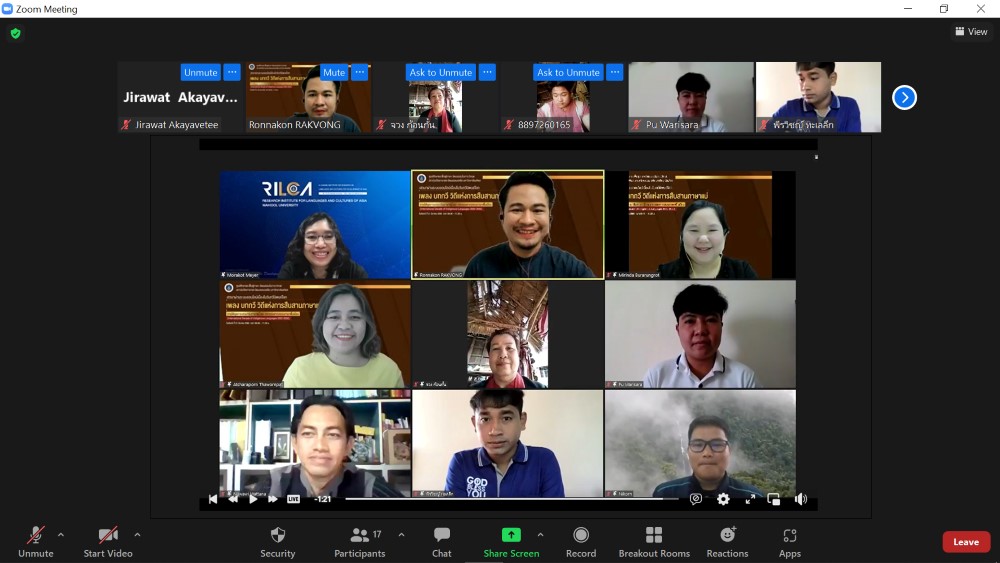Leave the meeting

pos(965,542)
